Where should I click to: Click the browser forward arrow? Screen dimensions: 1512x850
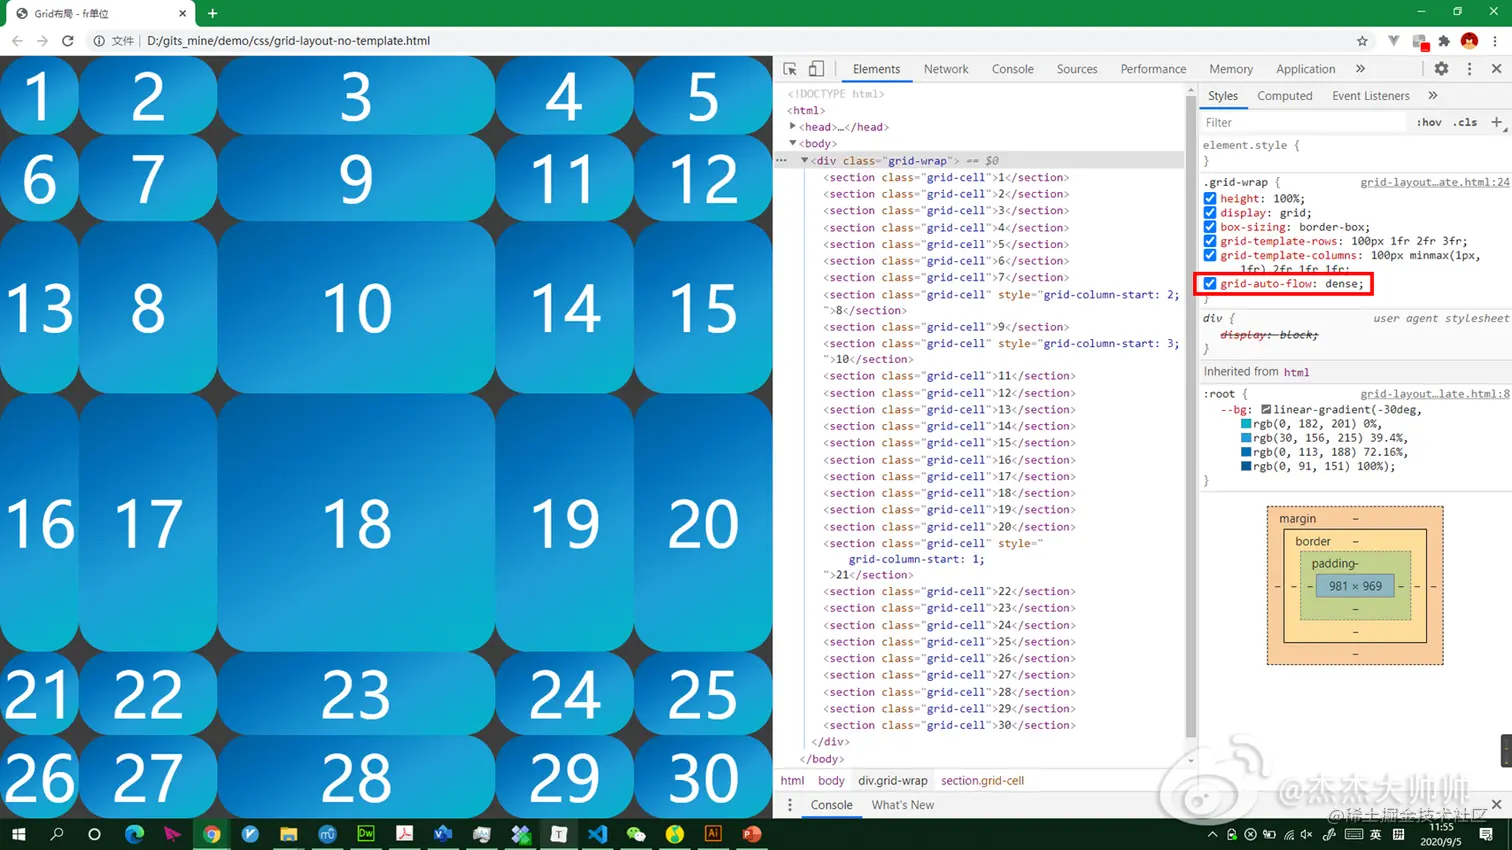pos(42,41)
